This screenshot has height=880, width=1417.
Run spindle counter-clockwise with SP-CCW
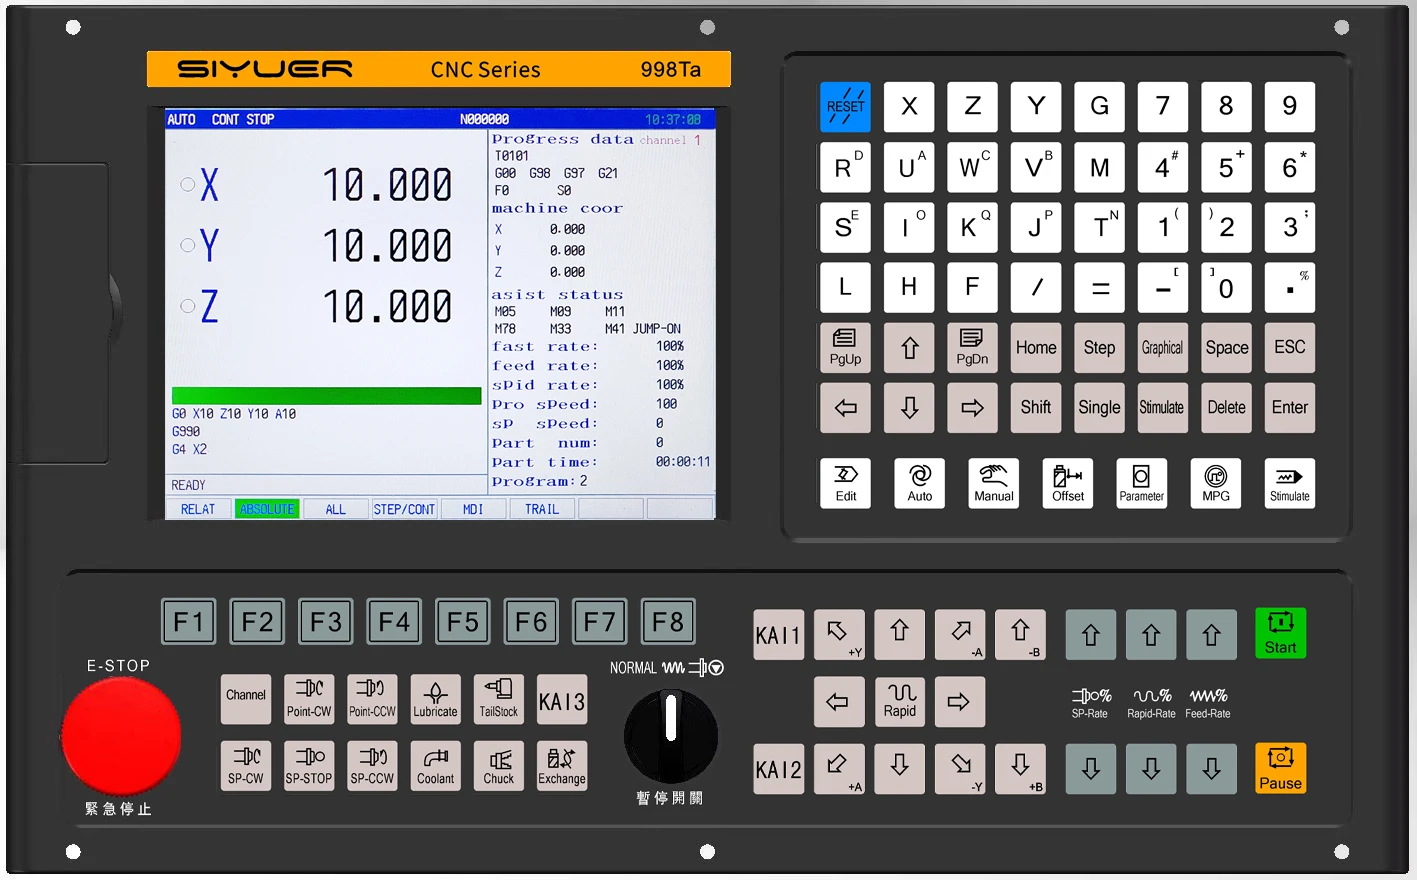click(x=372, y=766)
